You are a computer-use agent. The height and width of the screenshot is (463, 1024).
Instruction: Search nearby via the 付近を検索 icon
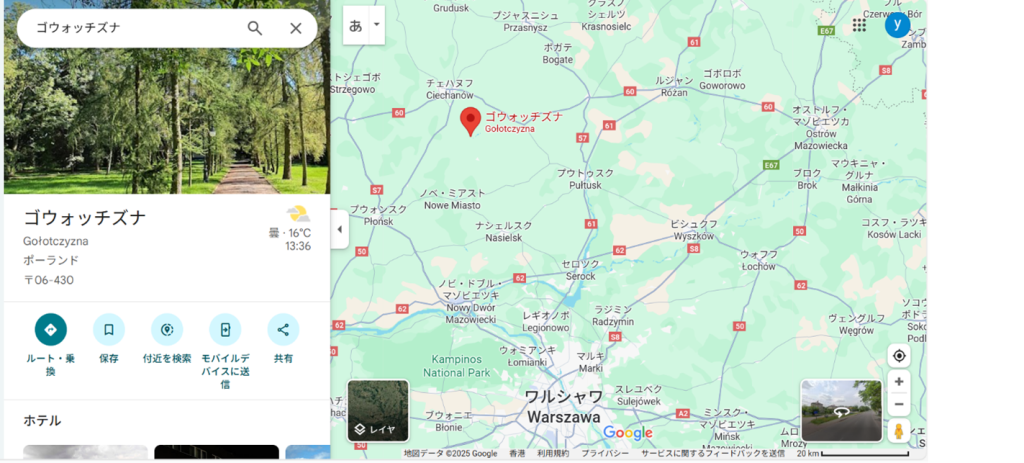(x=167, y=330)
